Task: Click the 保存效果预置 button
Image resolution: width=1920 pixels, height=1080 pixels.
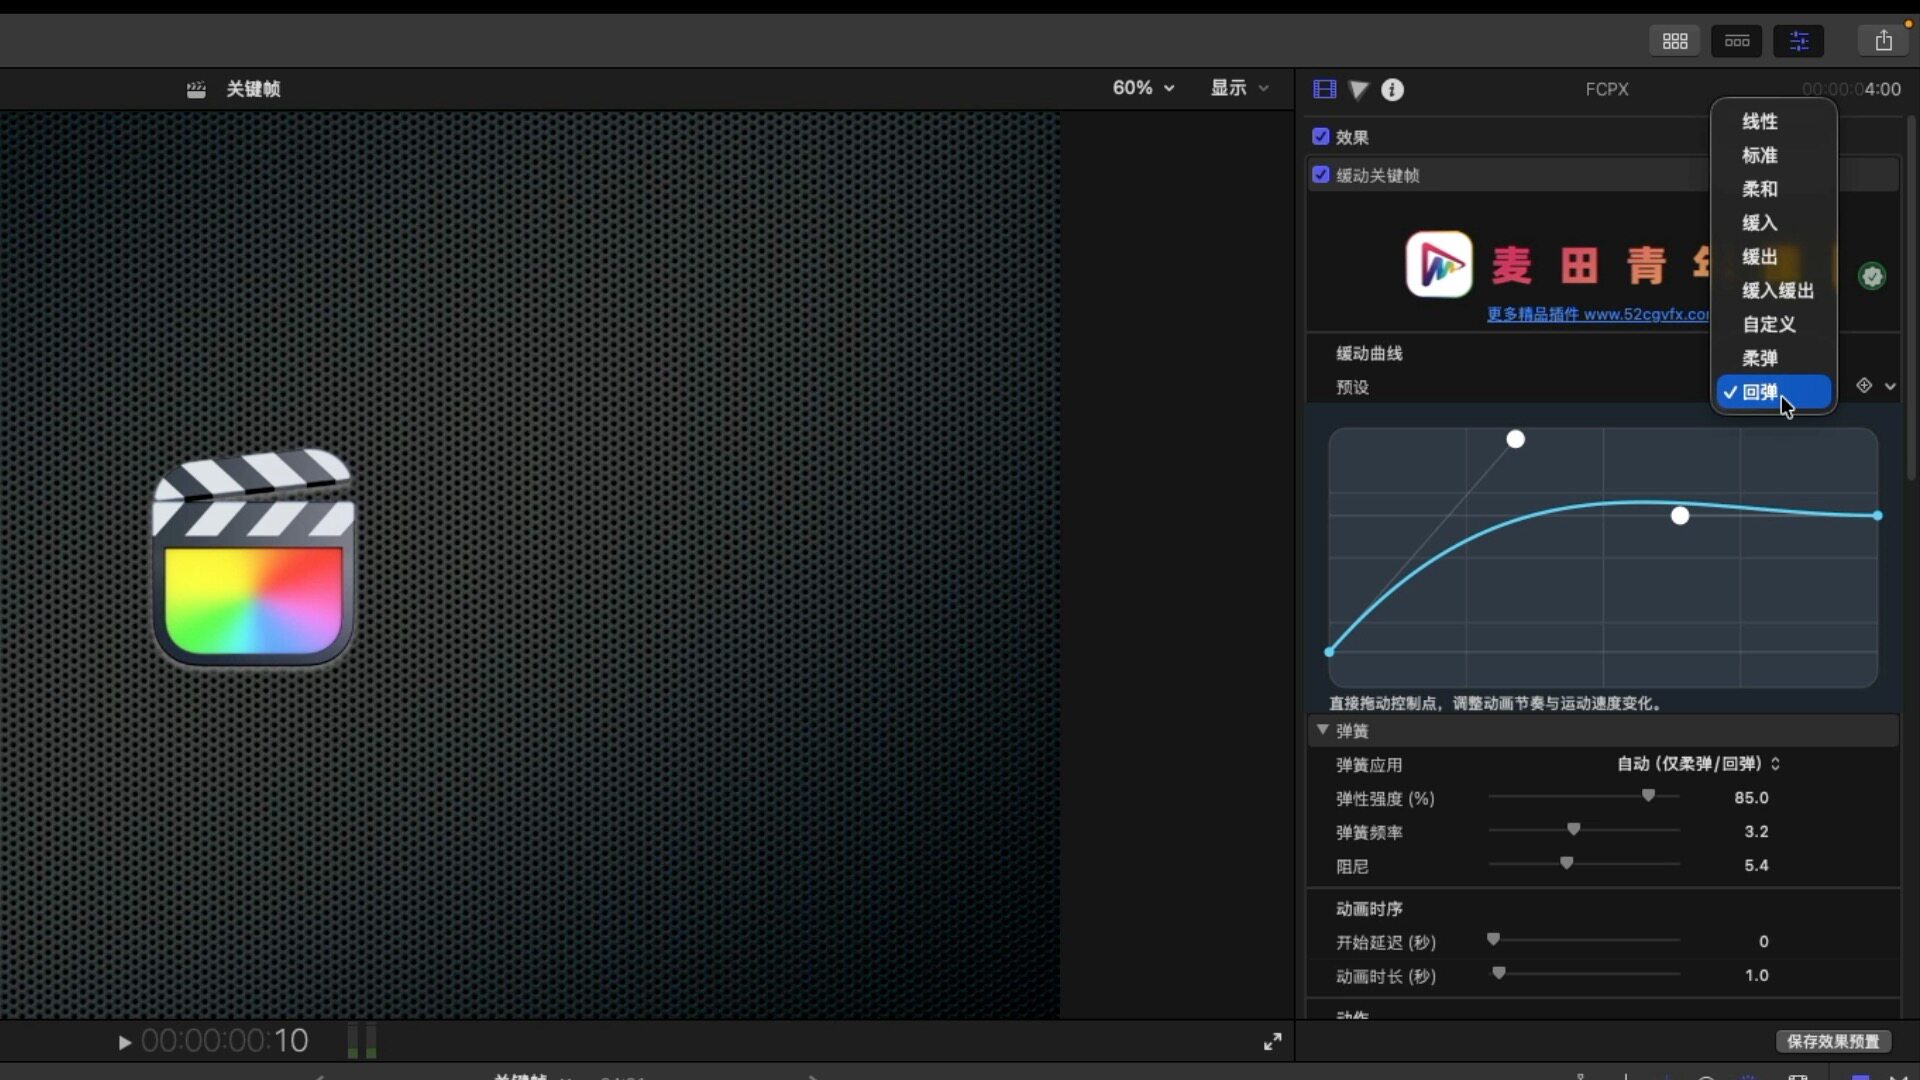Action: pos(1832,1042)
